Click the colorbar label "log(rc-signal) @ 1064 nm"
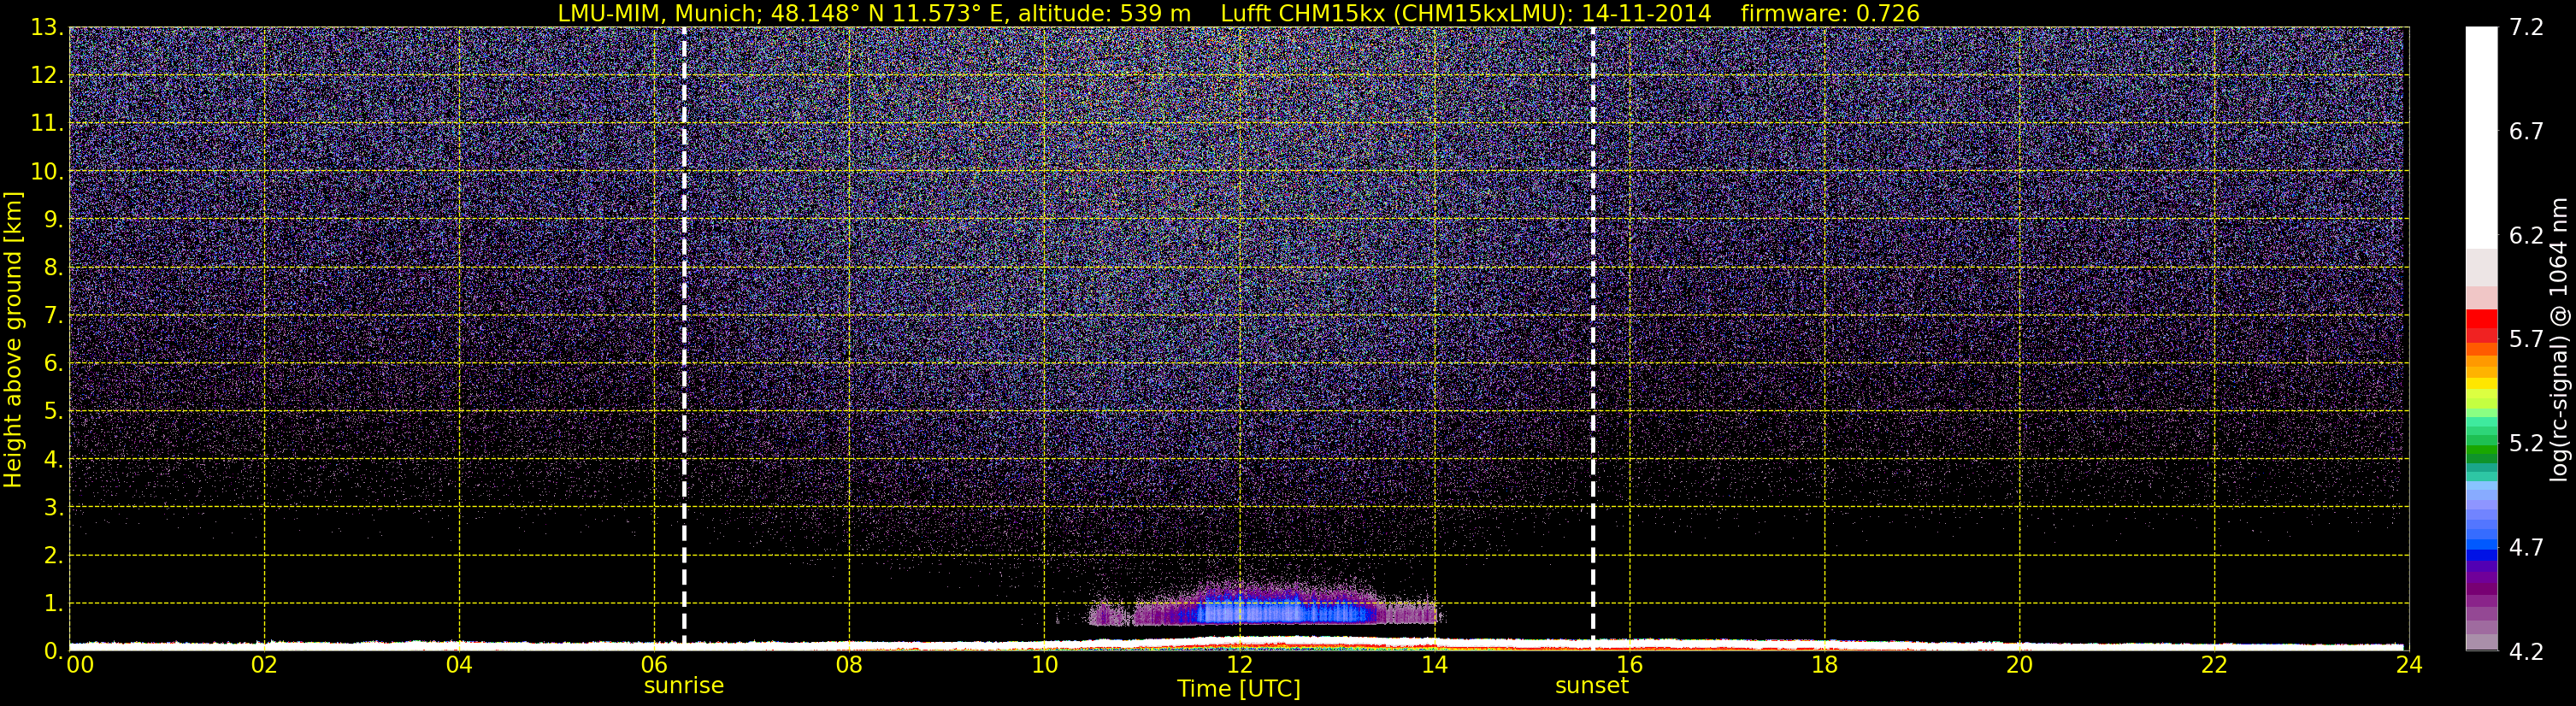Viewport: 2576px width, 706px height. pos(2558,339)
